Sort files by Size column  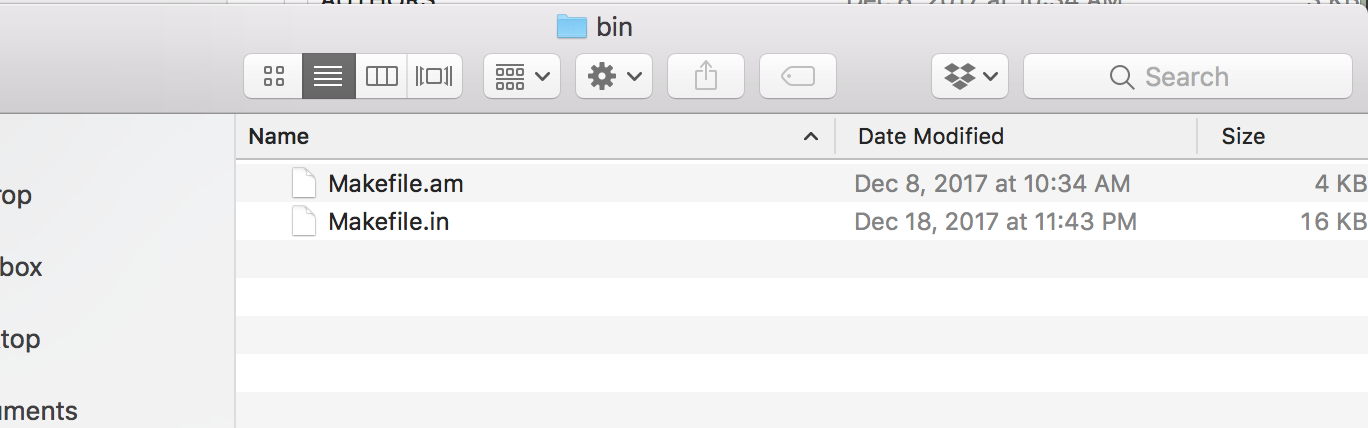1243,136
